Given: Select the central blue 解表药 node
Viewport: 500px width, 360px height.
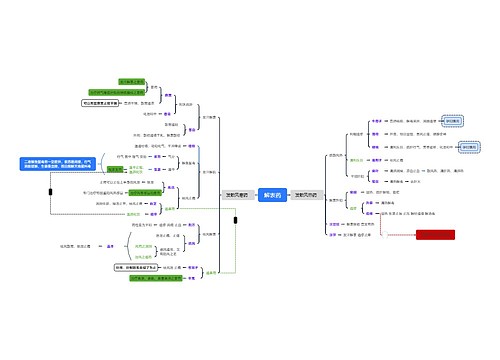Looking at the screenshot, I should pyautogui.click(x=272, y=195).
